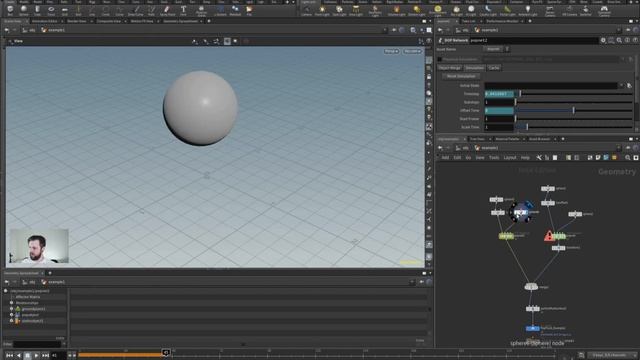Select the File shelf tool
The image size is (640, 360).
click(x=249, y=10)
